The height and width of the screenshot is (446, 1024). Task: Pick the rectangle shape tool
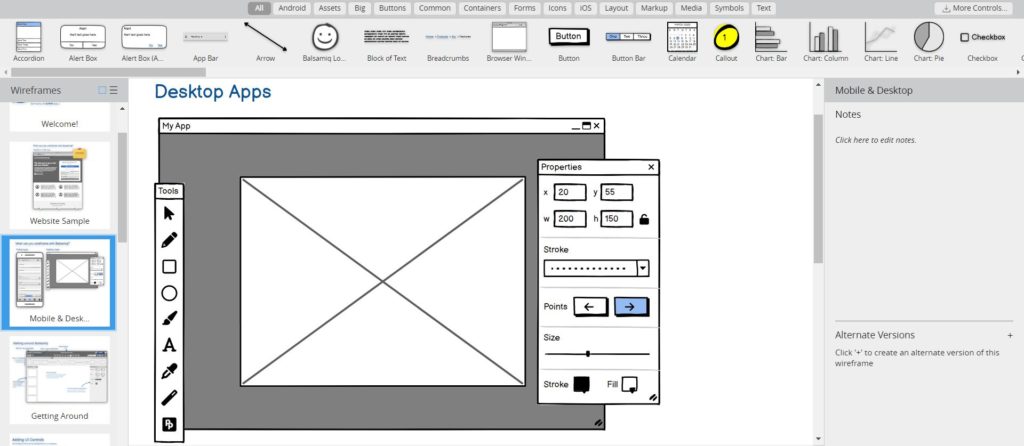(169, 266)
